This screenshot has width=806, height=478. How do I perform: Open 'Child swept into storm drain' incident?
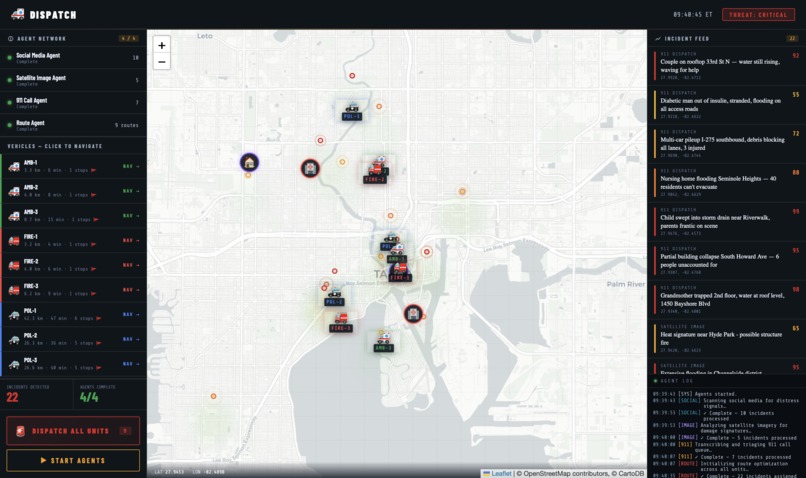tap(726, 222)
